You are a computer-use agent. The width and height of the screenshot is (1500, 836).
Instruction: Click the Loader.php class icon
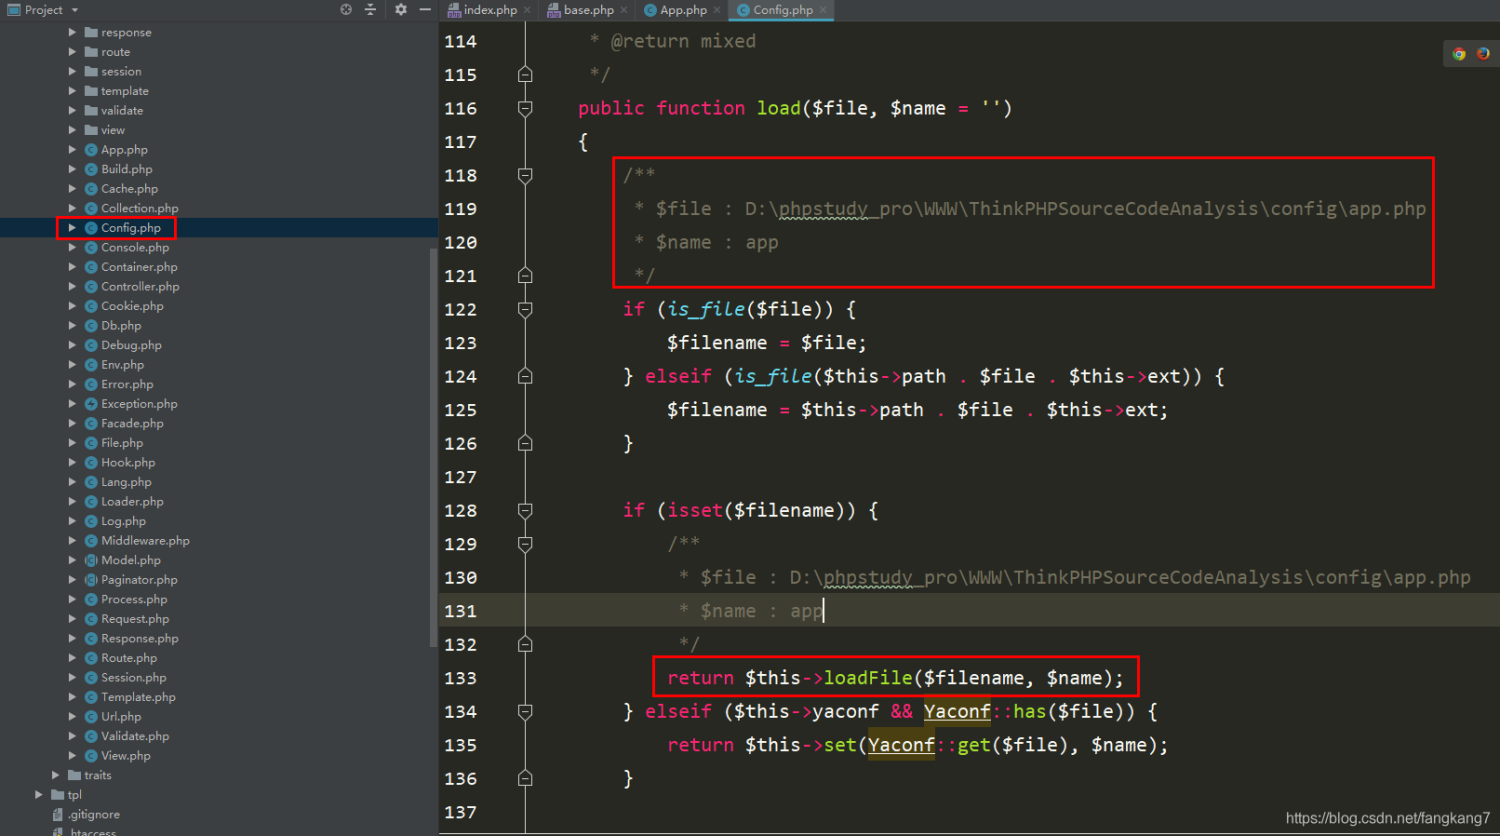tap(91, 502)
